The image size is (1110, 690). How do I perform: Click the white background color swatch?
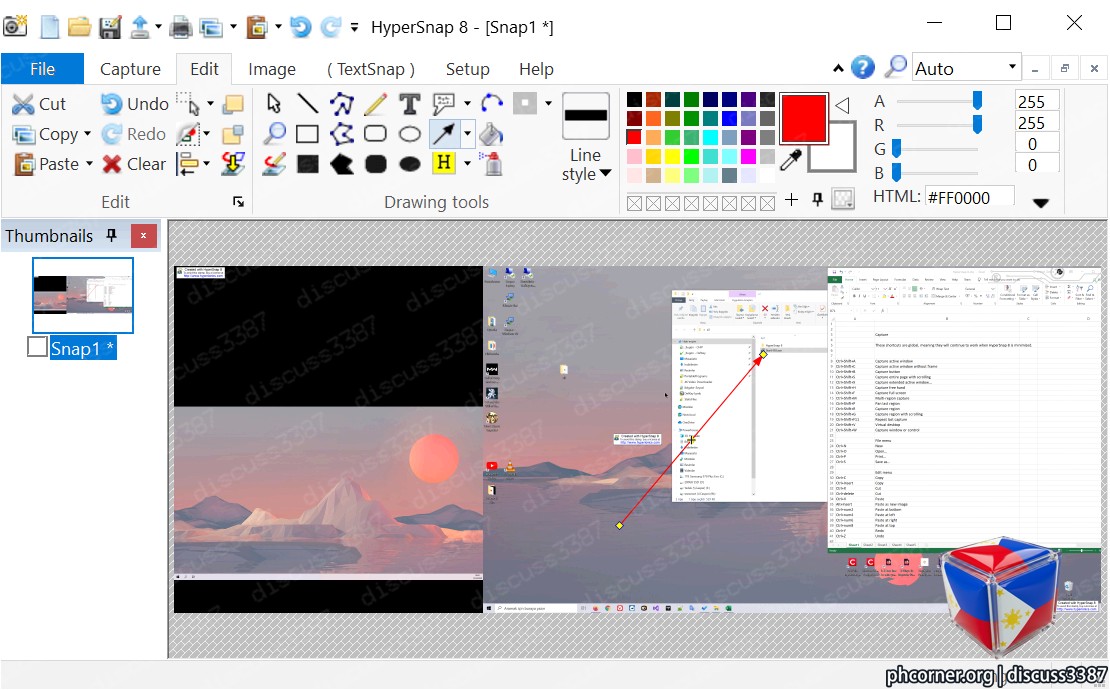pos(844,157)
